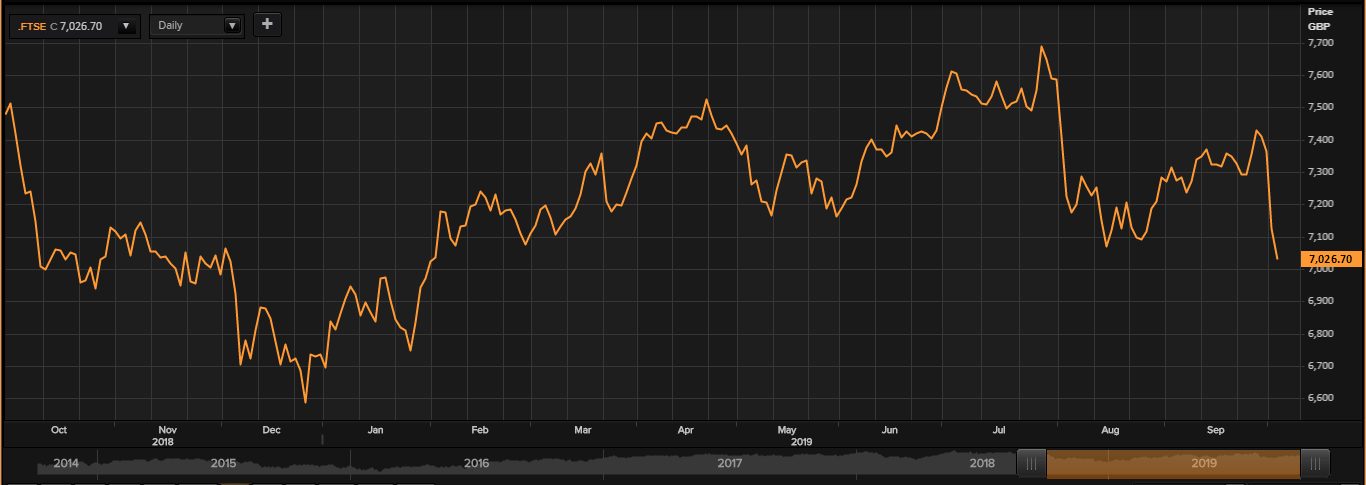The height and width of the screenshot is (485, 1366).
Task: Jump to 2016 in the overview timeline
Action: point(477,464)
